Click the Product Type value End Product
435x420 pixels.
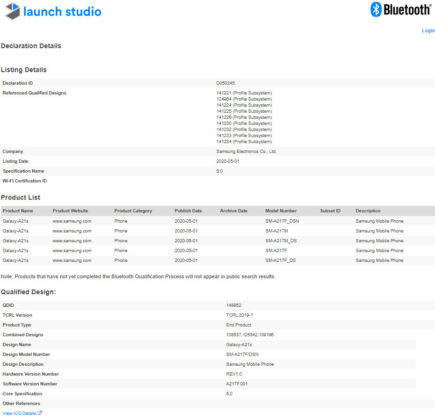click(x=239, y=325)
